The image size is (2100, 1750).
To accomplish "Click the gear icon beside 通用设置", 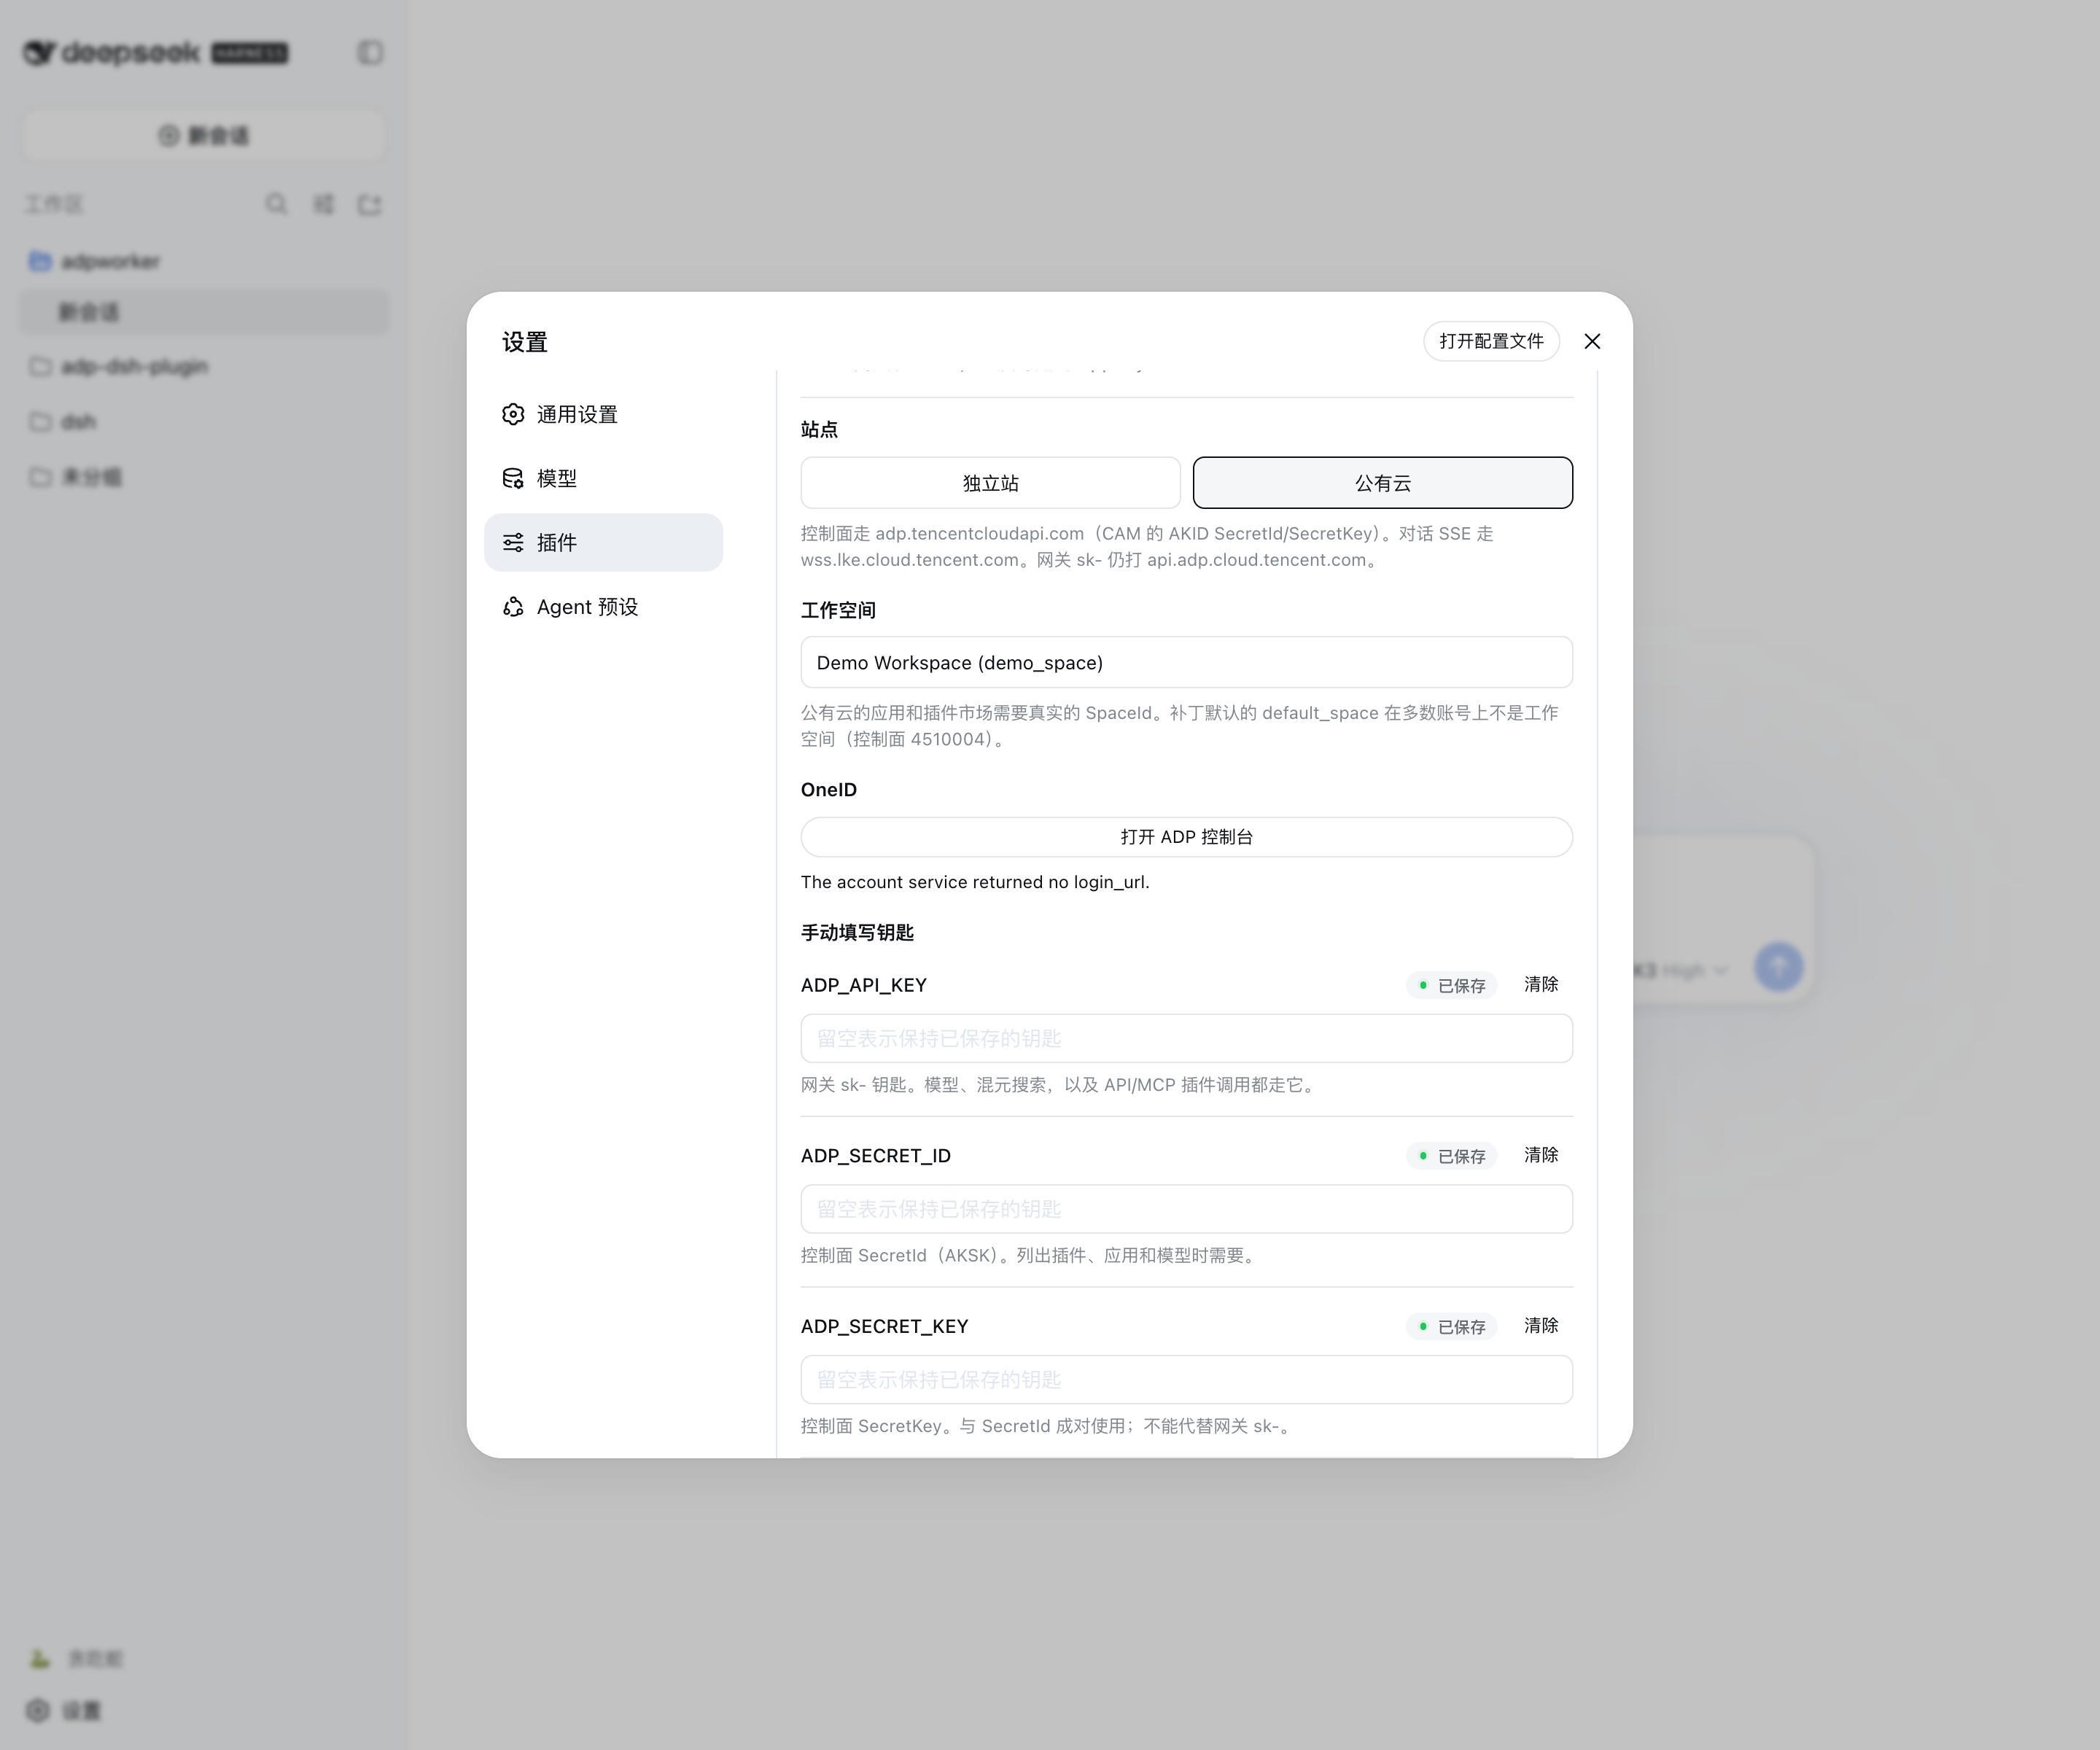I will pos(513,414).
